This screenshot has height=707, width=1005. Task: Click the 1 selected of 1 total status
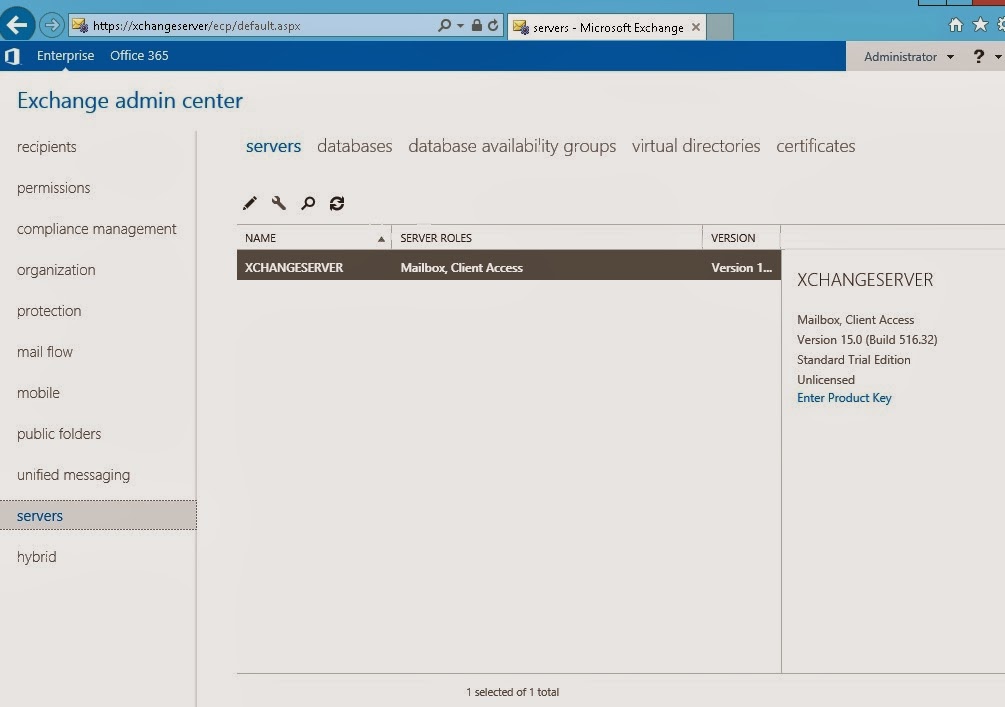[512, 692]
